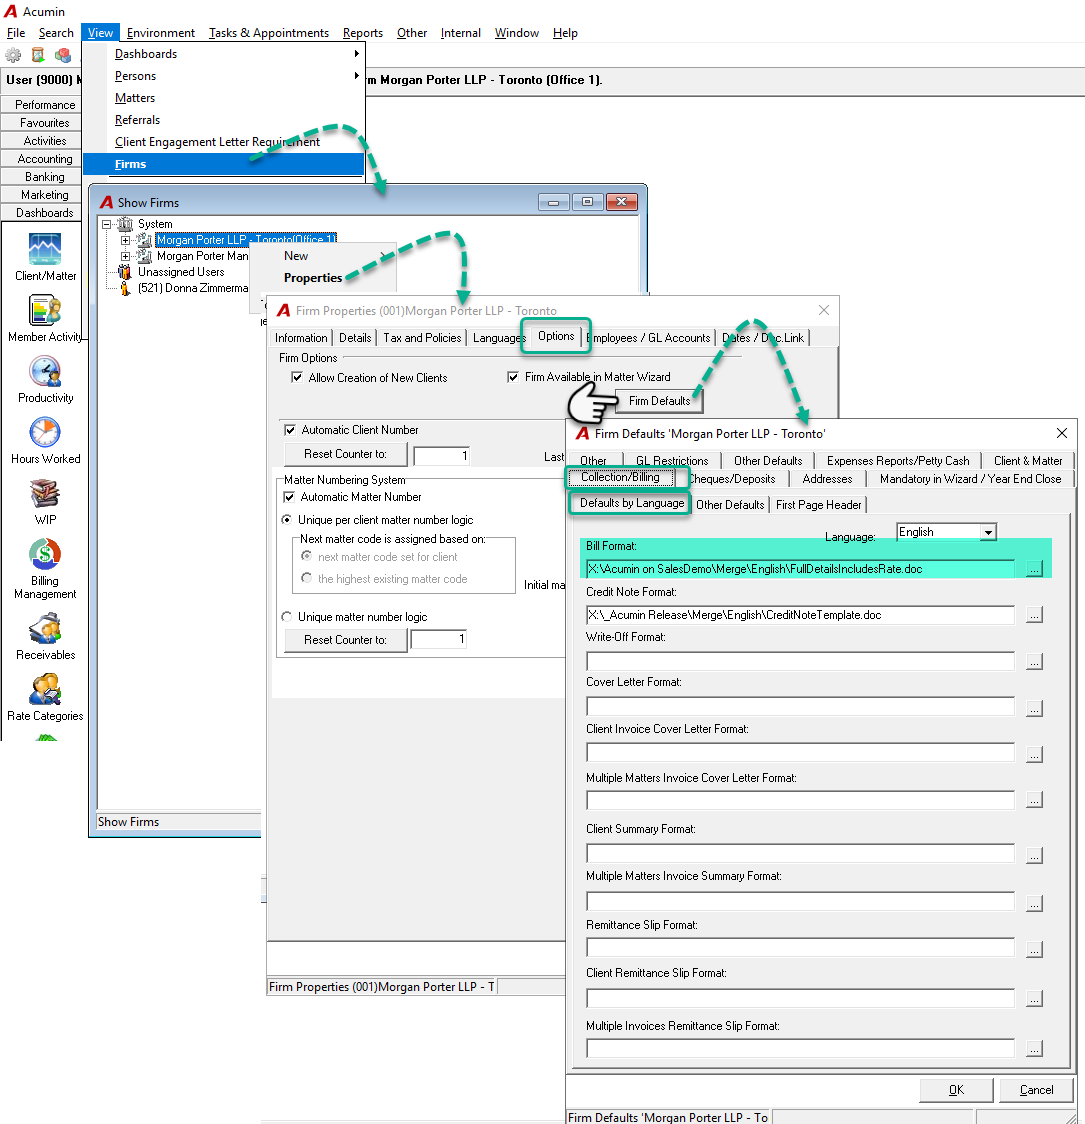
Task: Cancel the Firm Defaults dialog
Action: tap(1036, 1090)
